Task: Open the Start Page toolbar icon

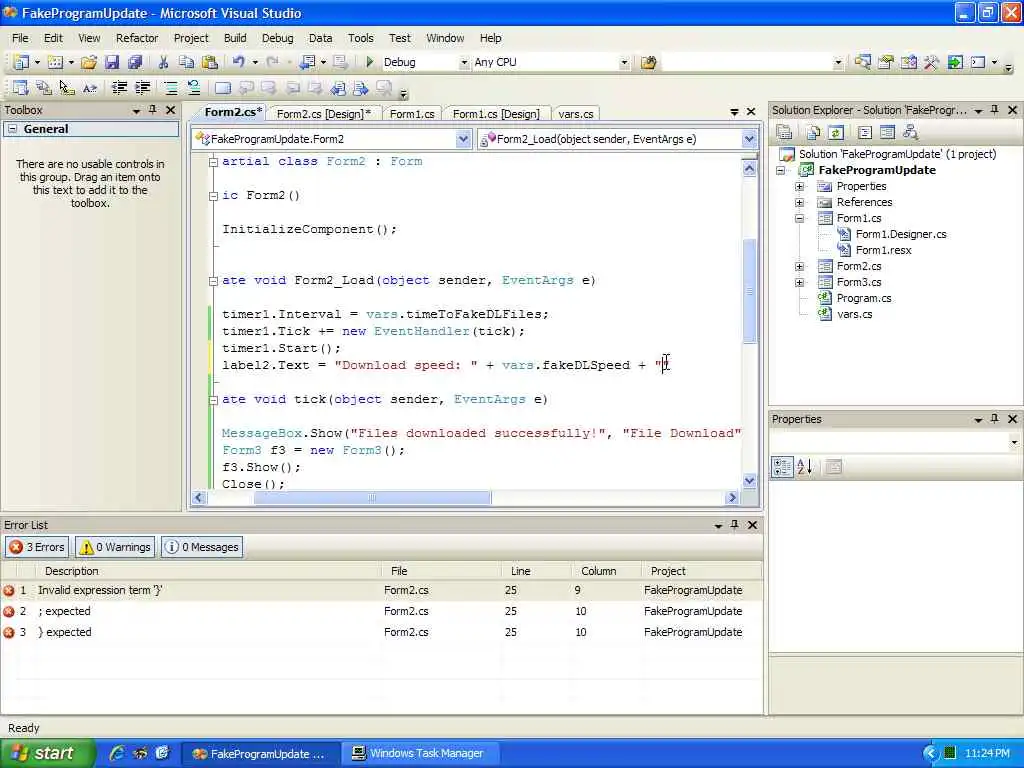Action: pyautogui.click(x=955, y=62)
